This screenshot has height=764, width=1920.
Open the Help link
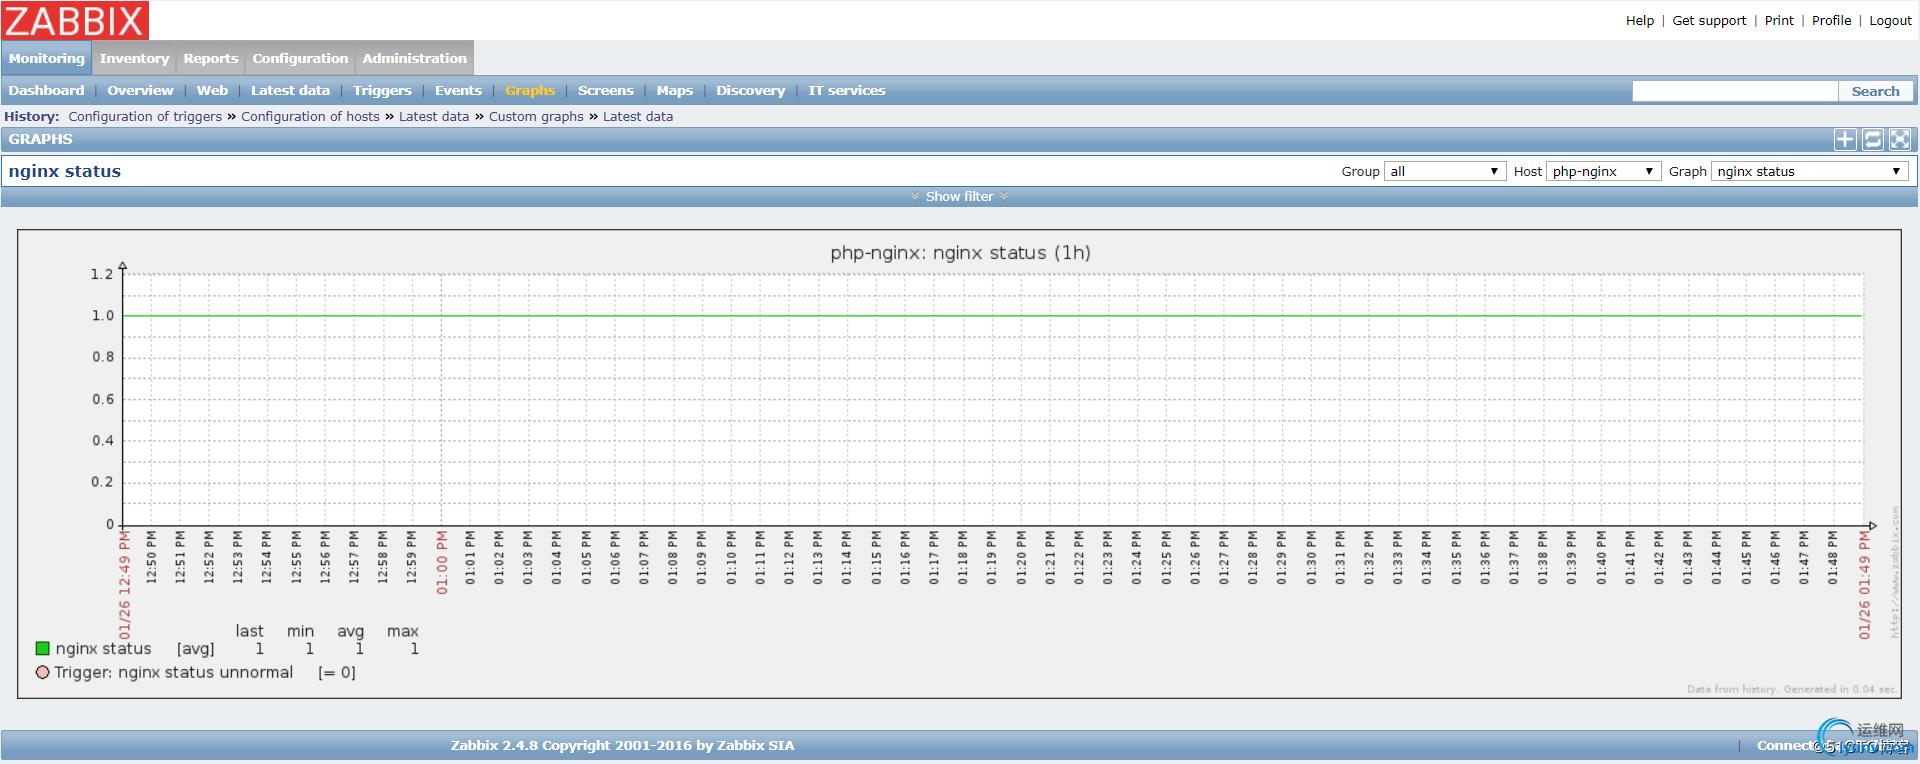tap(1640, 20)
